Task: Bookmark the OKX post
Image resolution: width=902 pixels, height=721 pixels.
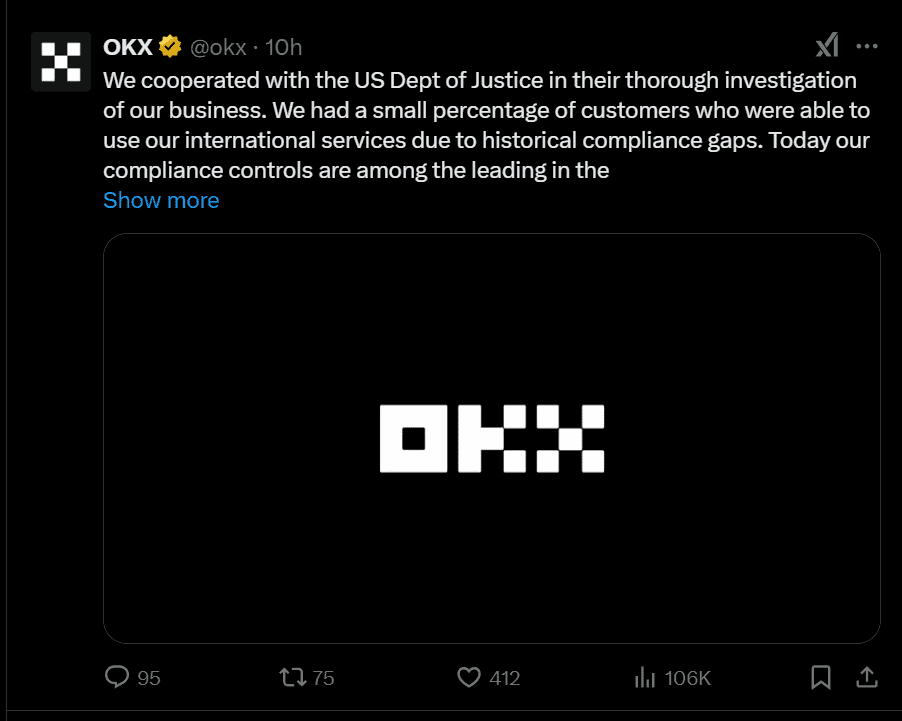Action: coord(821,677)
